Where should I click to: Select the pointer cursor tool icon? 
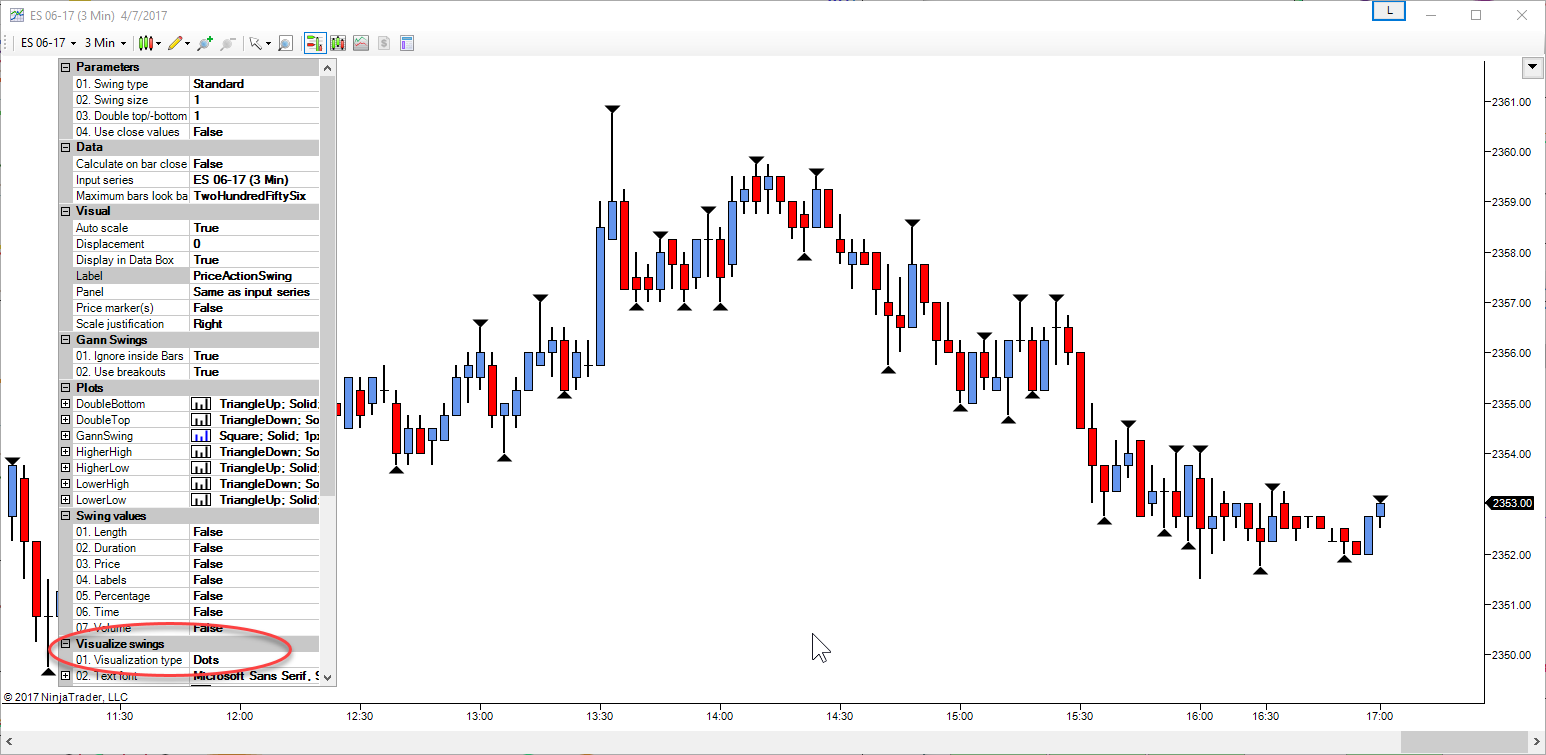tap(256, 43)
